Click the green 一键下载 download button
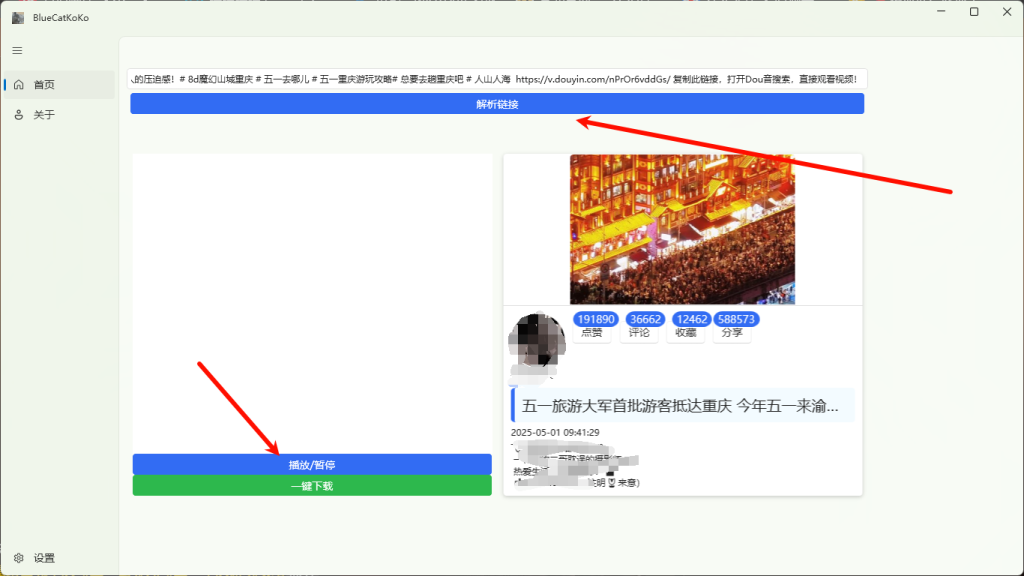The width and height of the screenshot is (1024, 576). pyautogui.click(x=312, y=485)
